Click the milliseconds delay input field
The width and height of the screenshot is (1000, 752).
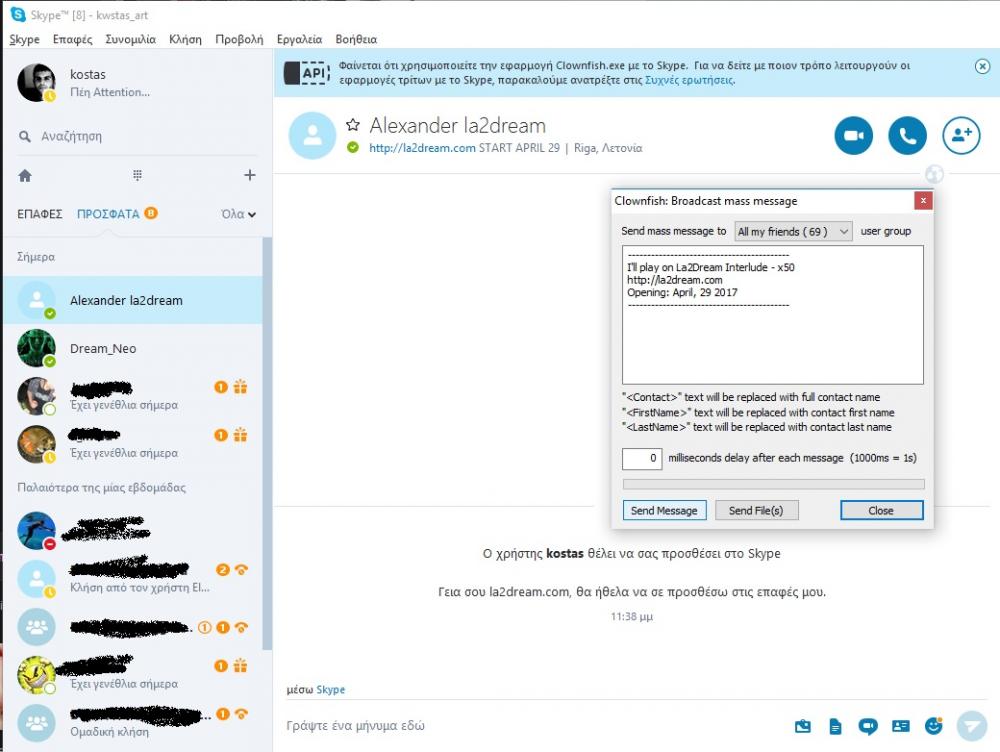[642, 458]
